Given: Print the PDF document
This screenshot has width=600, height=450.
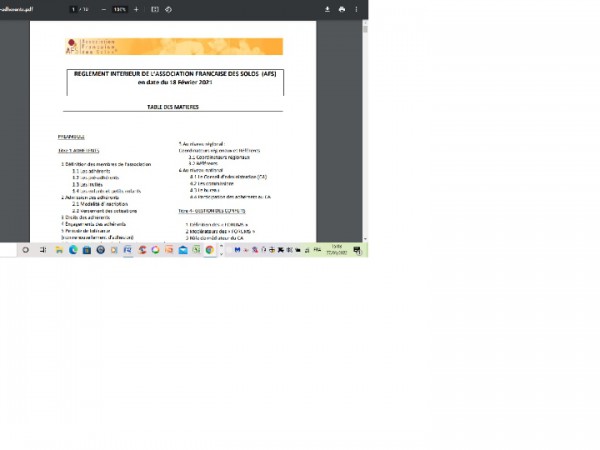Looking at the screenshot, I should (342, 9).
